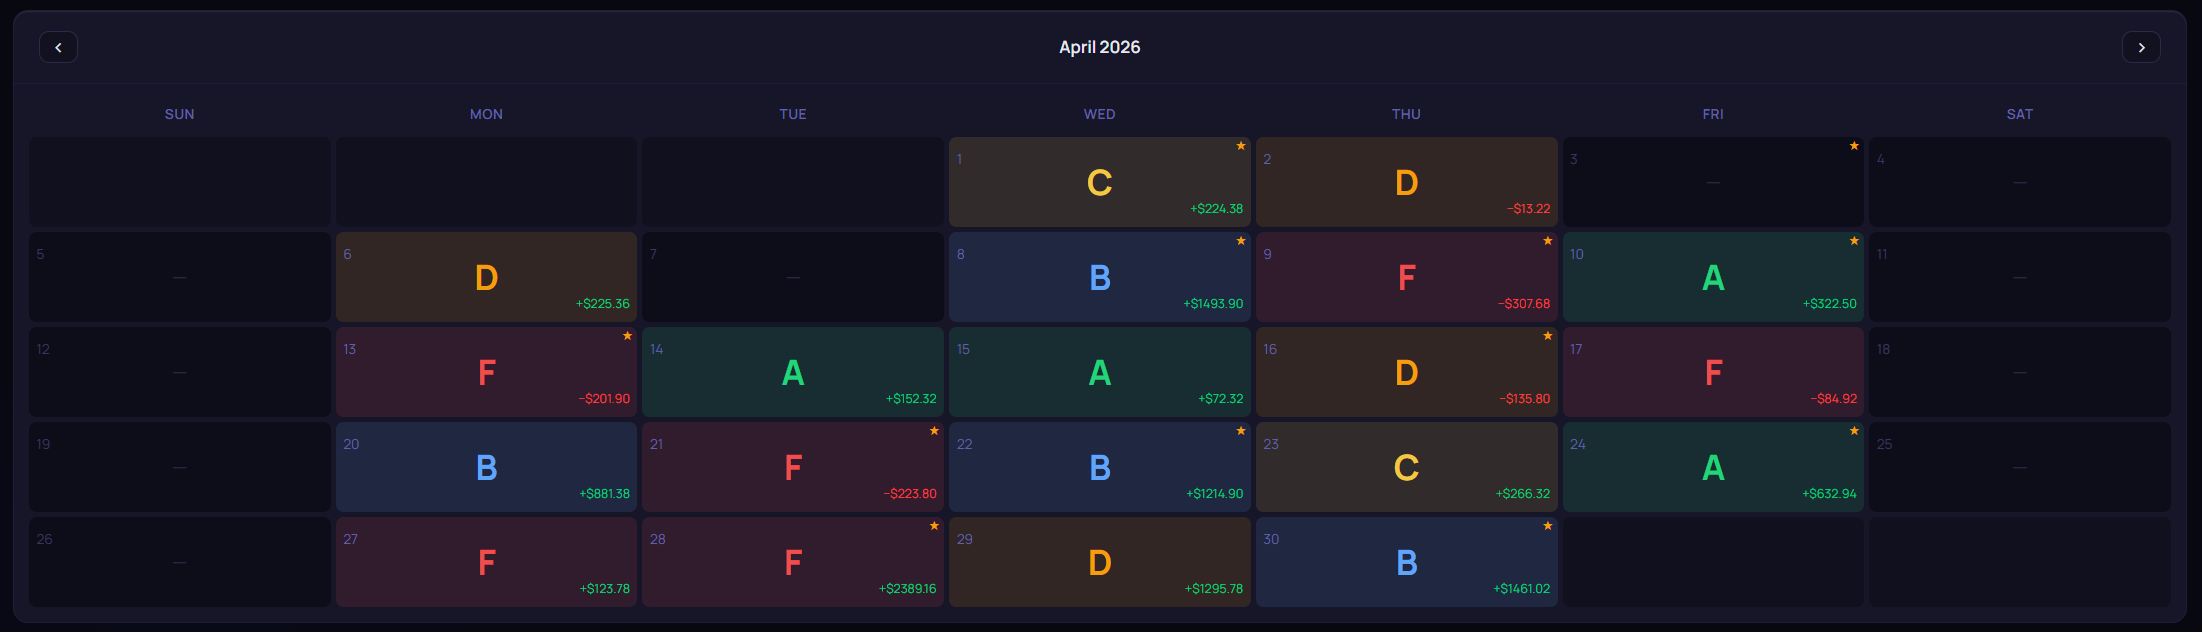Open April 15 graded A
Screen dimensions: 2202x632
pyautogui.click(x=1100, y=372)
